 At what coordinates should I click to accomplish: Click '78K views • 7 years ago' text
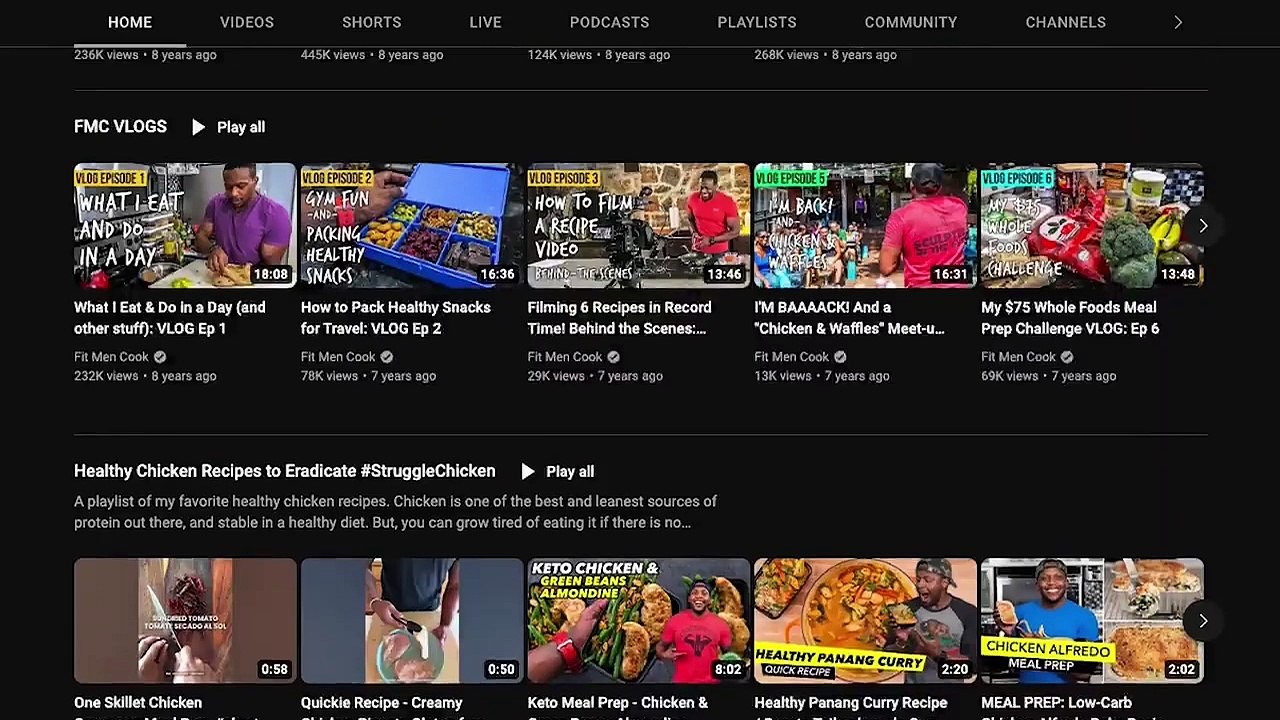coord(368,376)
